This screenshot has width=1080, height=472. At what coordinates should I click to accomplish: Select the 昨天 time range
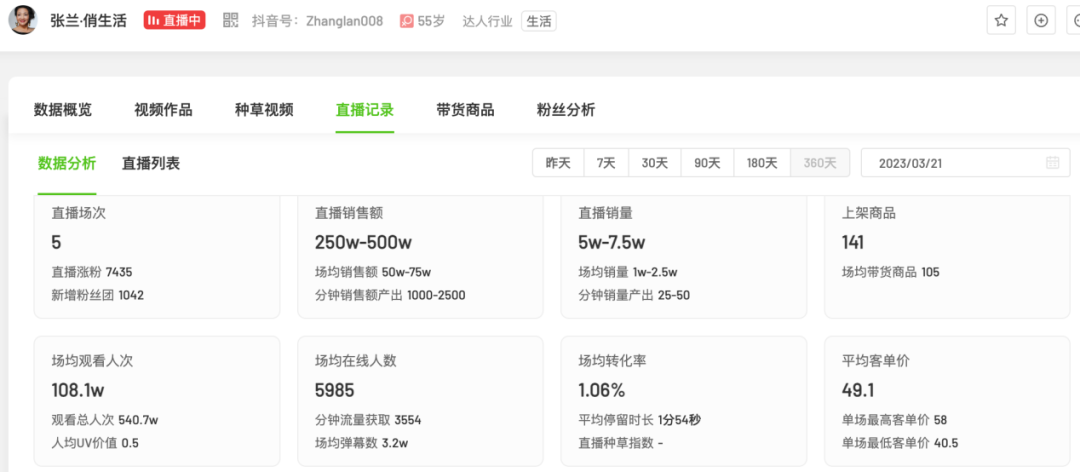[558, 163]
